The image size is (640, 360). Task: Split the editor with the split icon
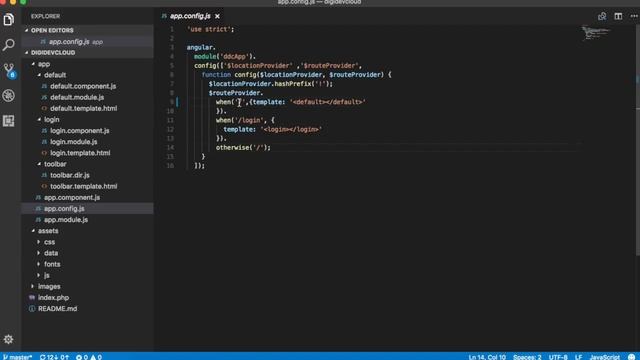pos(618,16)
